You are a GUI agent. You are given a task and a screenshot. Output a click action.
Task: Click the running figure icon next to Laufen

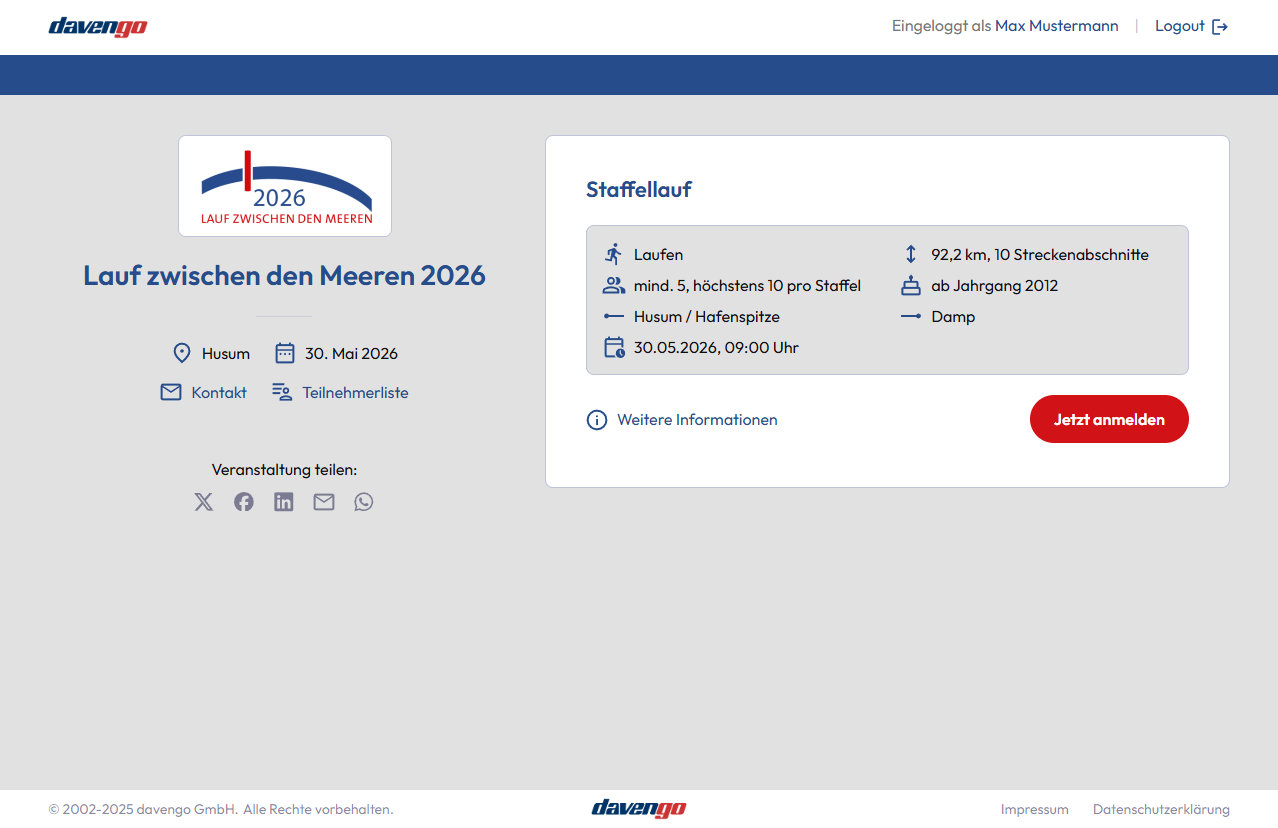pyautogui.click(x=614, y=254)
